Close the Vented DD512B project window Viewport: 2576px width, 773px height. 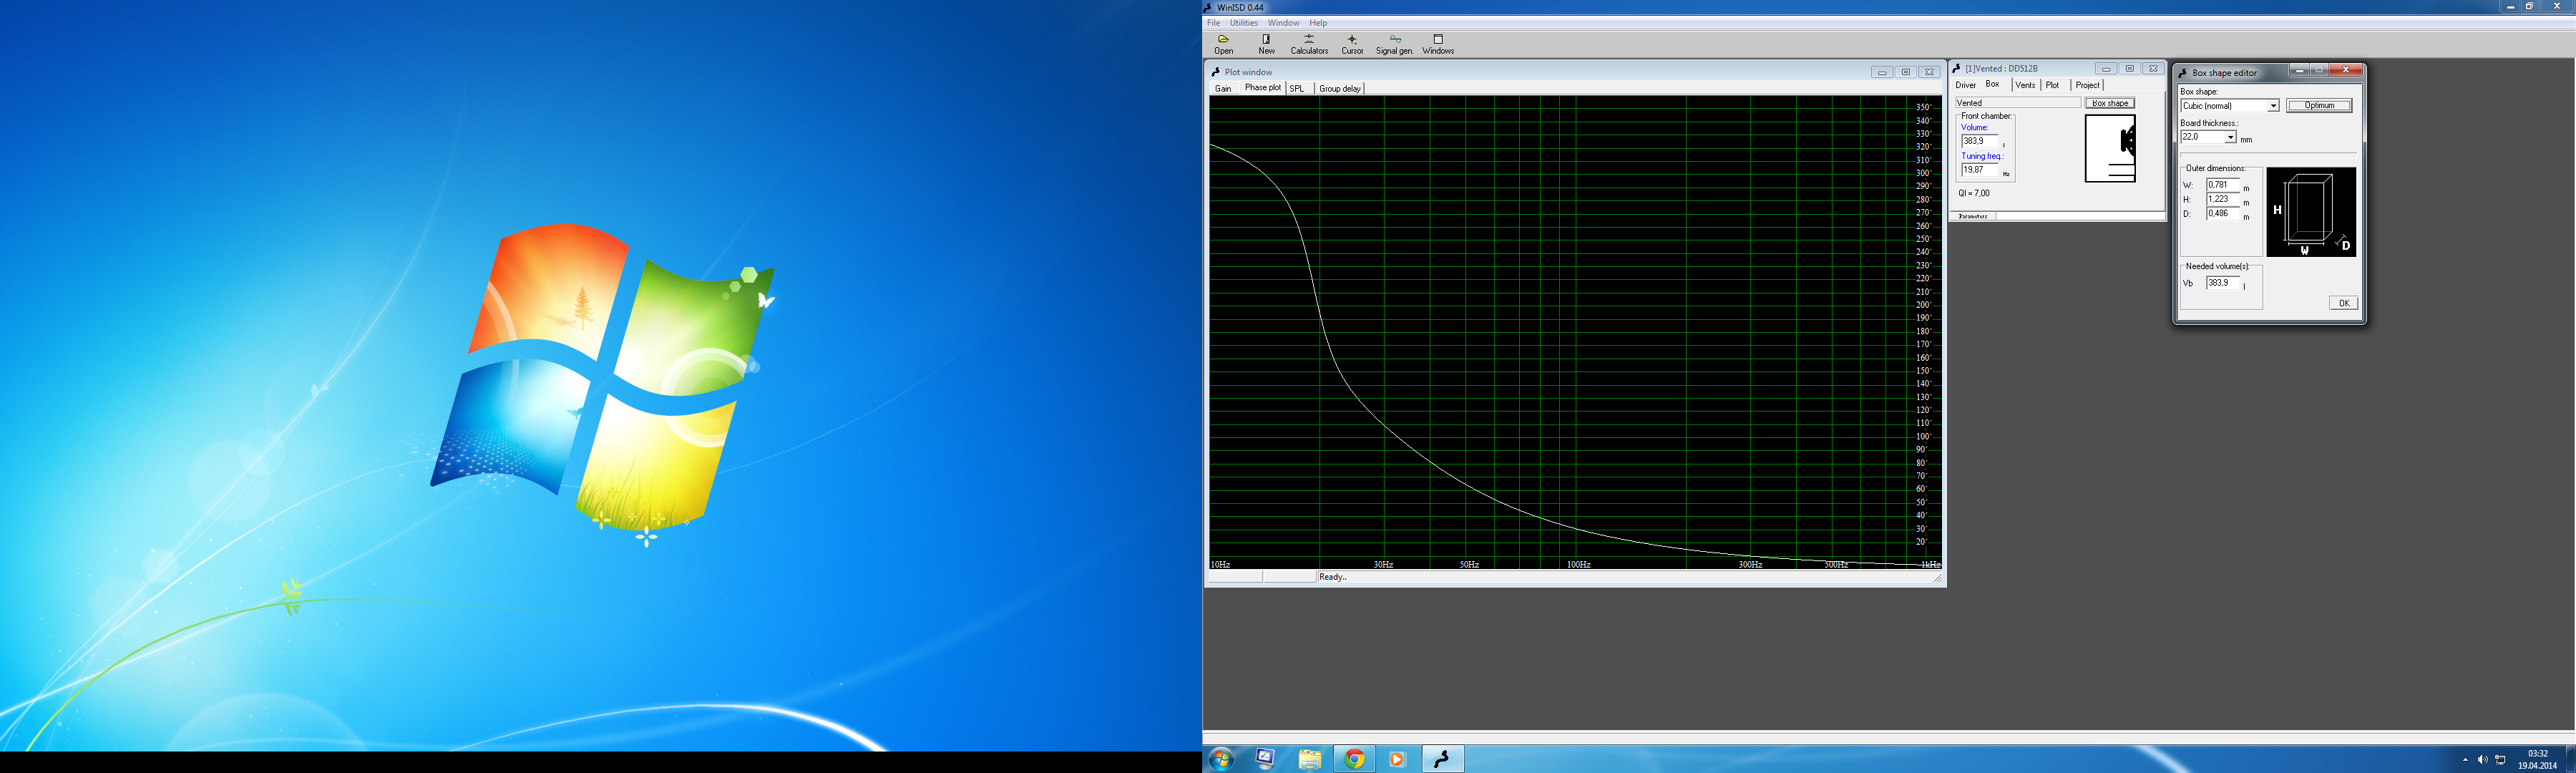coord(2153,69)
